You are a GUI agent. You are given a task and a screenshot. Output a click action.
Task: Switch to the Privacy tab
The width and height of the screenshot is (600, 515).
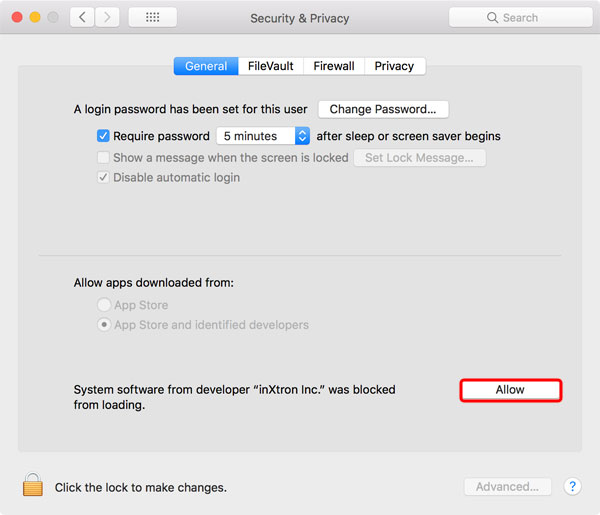click(x=394, y=66)
